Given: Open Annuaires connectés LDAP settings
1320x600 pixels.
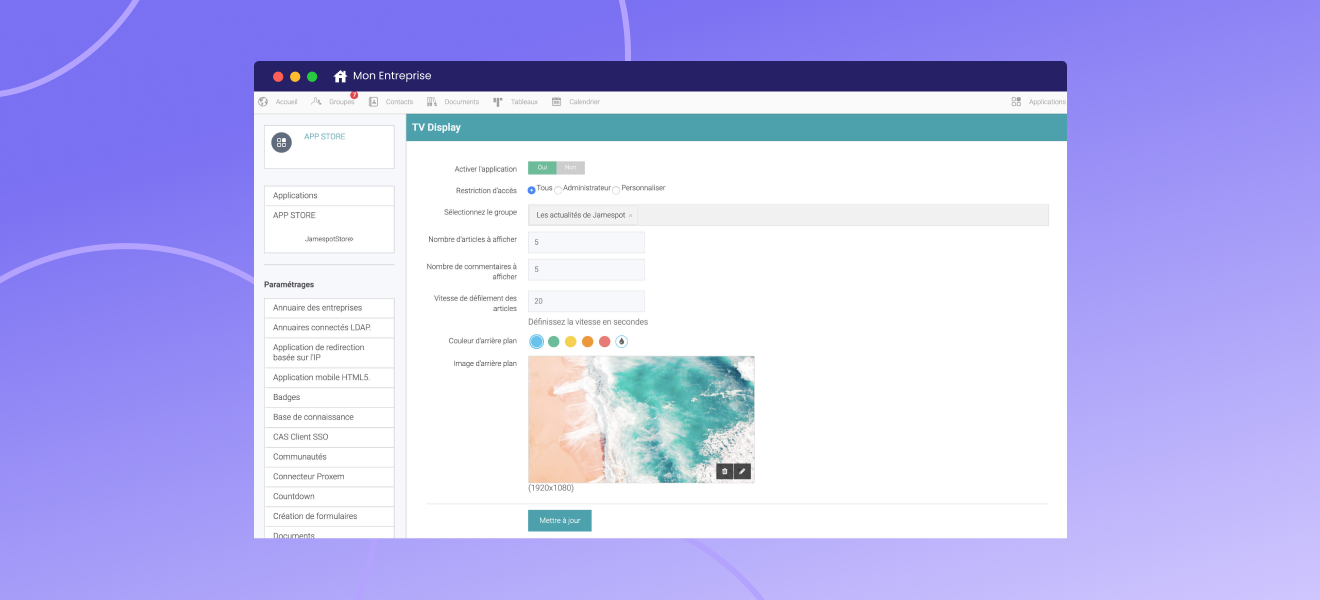Looking at the screenshot, I should point(329,328).
